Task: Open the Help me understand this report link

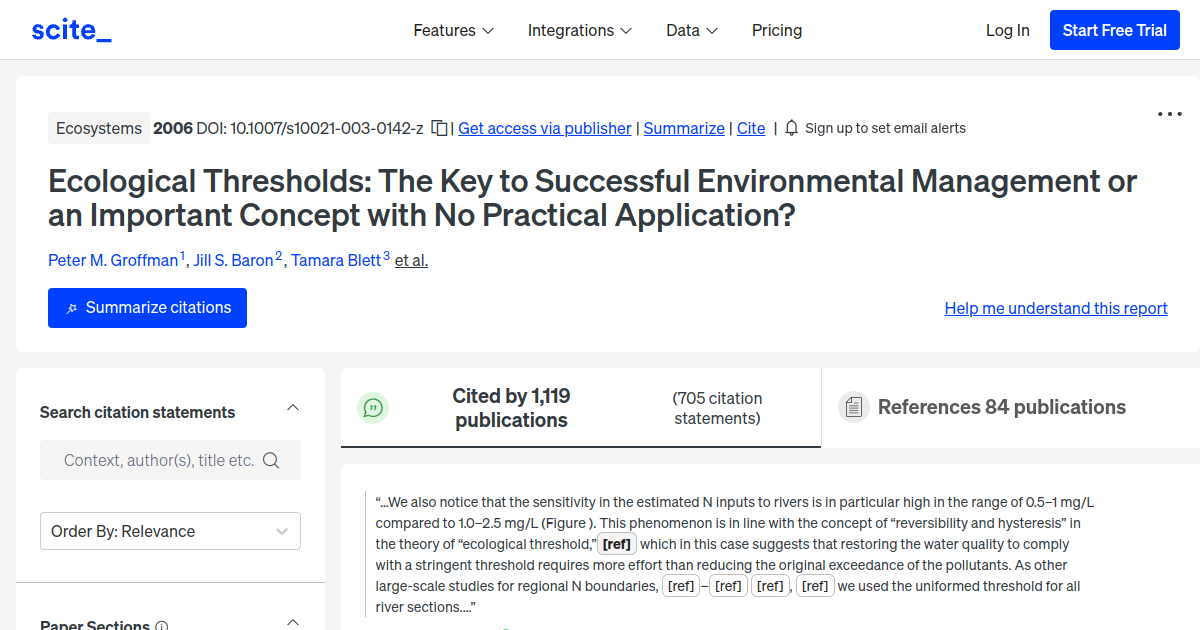Action: tap(1056, 308)
